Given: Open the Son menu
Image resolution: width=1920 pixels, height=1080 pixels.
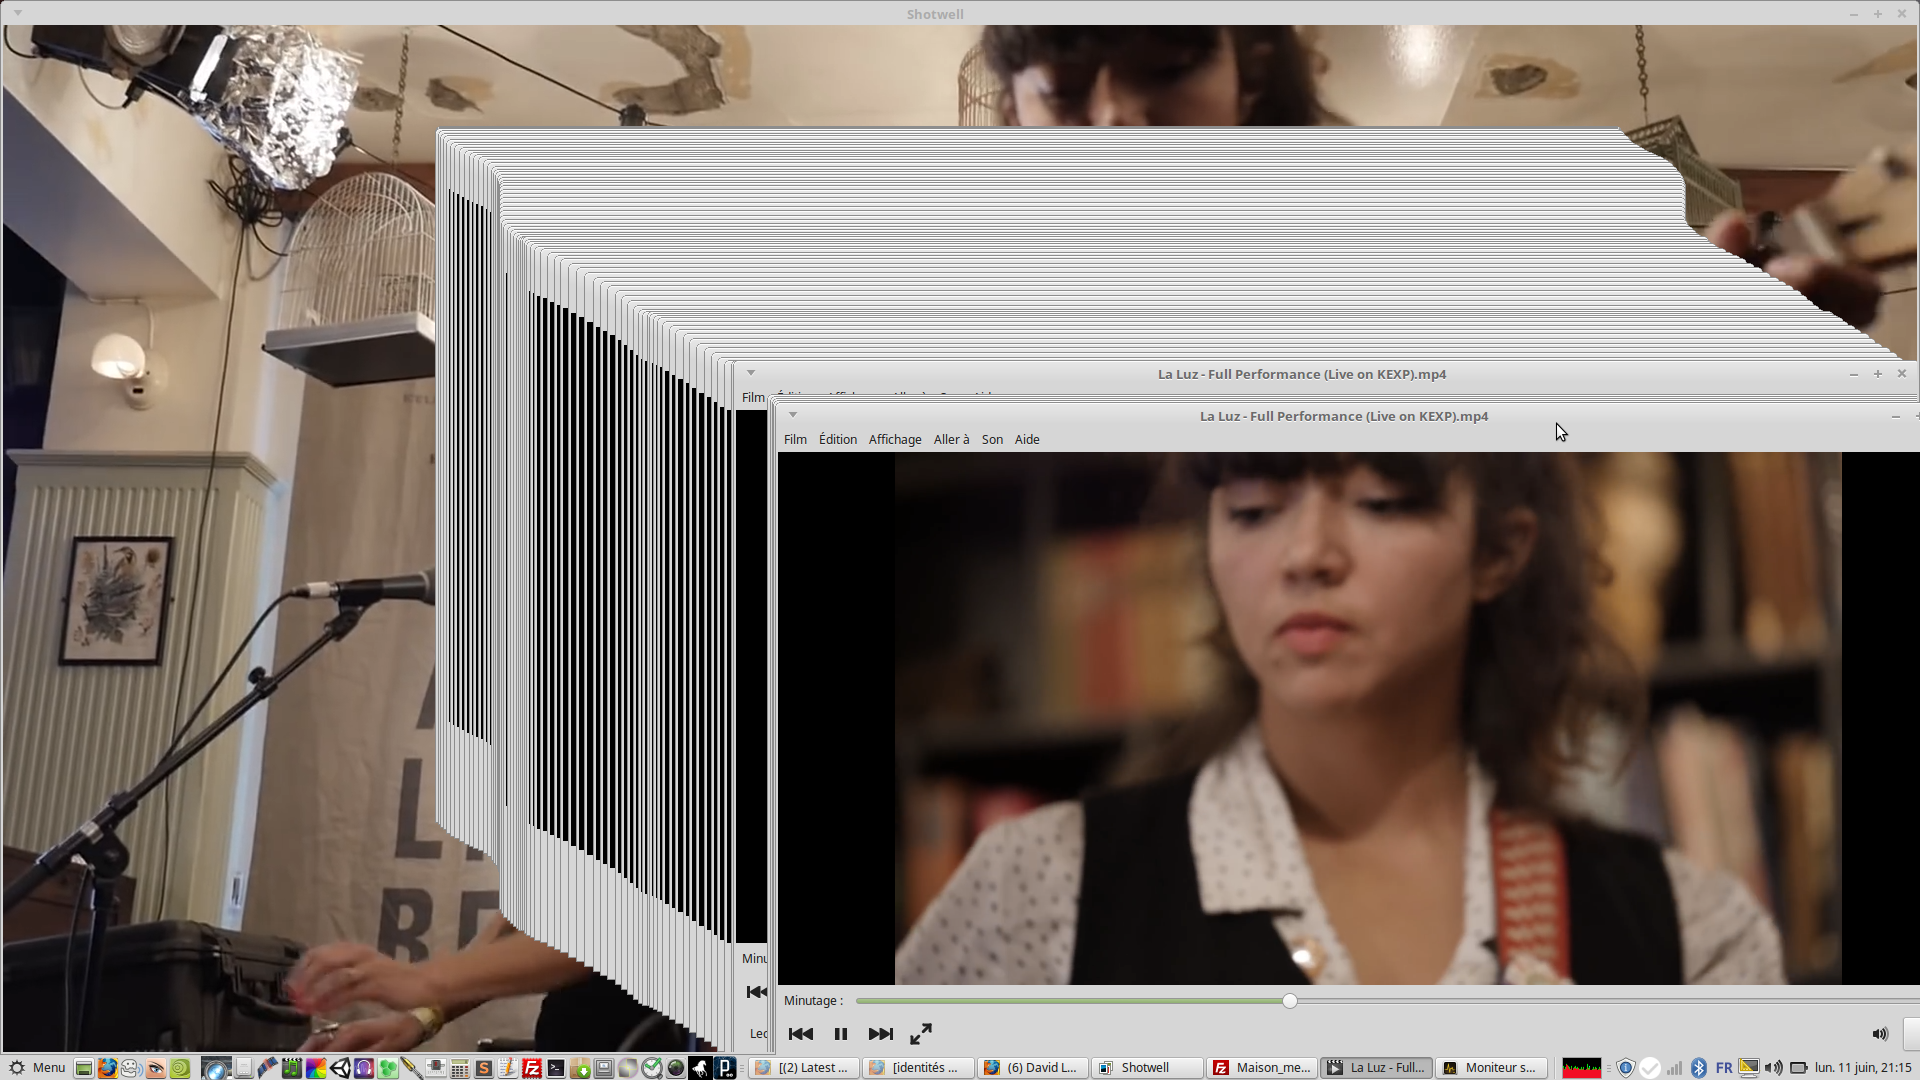Looking at the screenshot, I should tap(991, 439).
